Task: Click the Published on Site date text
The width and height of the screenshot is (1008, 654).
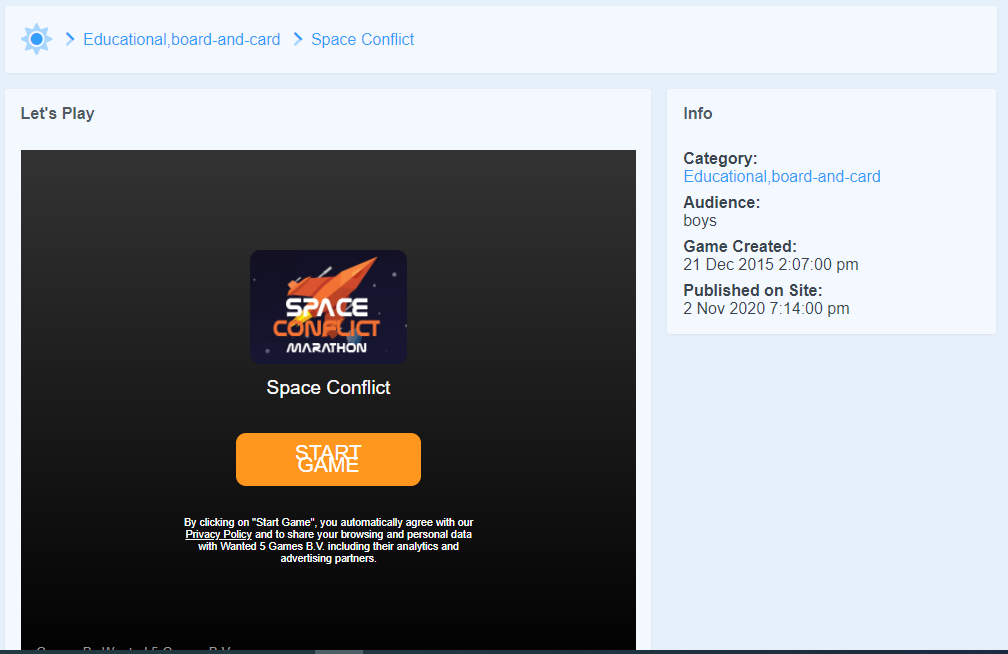Action: [x=766, y=309]
